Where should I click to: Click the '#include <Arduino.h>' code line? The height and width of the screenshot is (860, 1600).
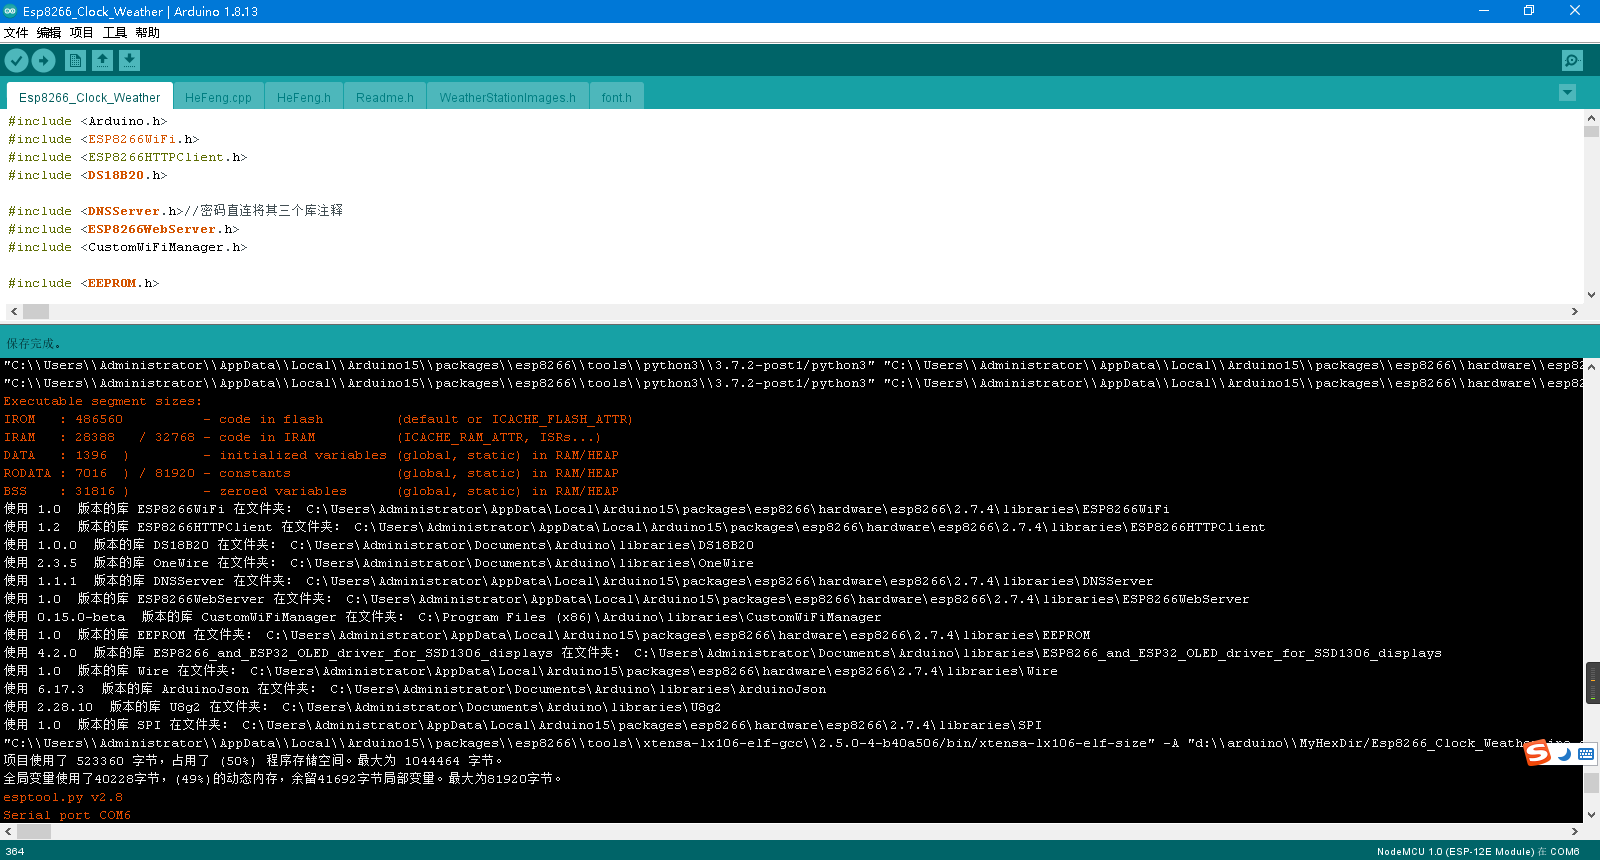[88, 121]
